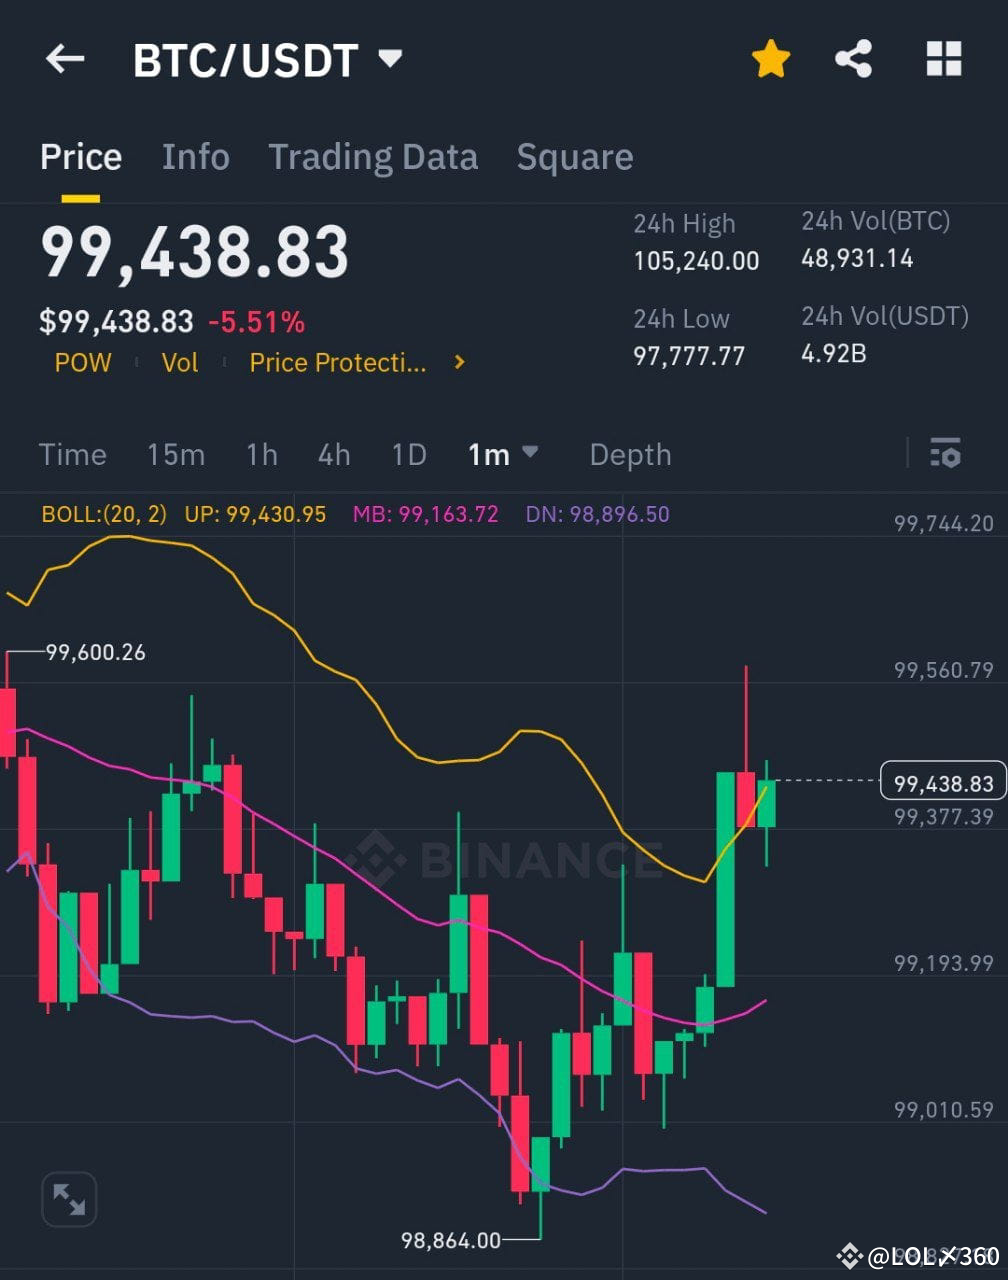Click the back arrow to exit the chart
The width and height of the screenshot is (1008, 1280).
[x=64, y=58]
